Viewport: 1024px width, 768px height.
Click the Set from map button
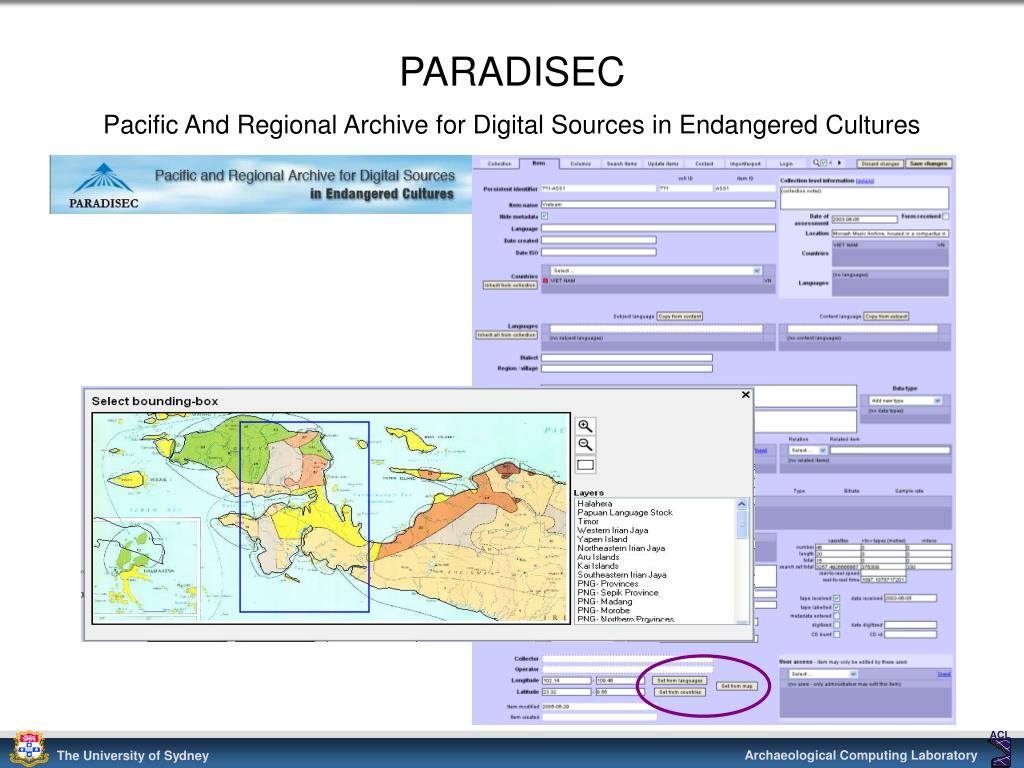point(737,686)
